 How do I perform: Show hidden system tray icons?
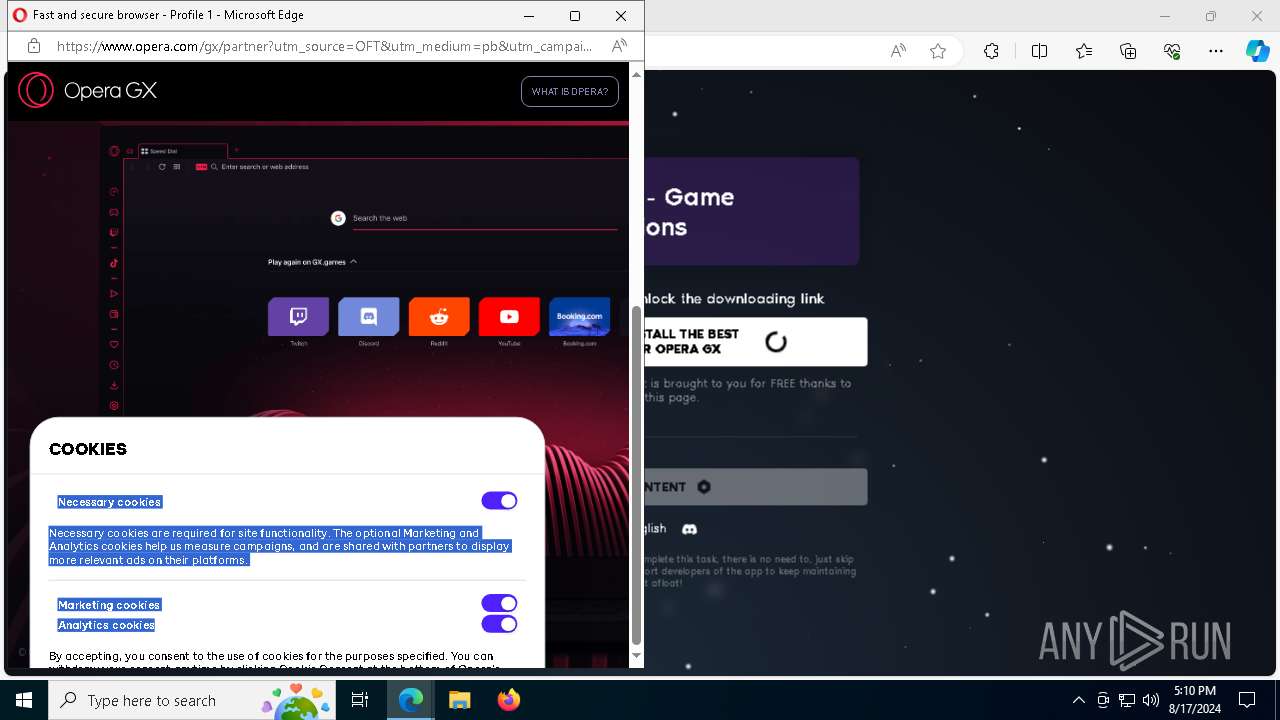(x=1078, y=700)
